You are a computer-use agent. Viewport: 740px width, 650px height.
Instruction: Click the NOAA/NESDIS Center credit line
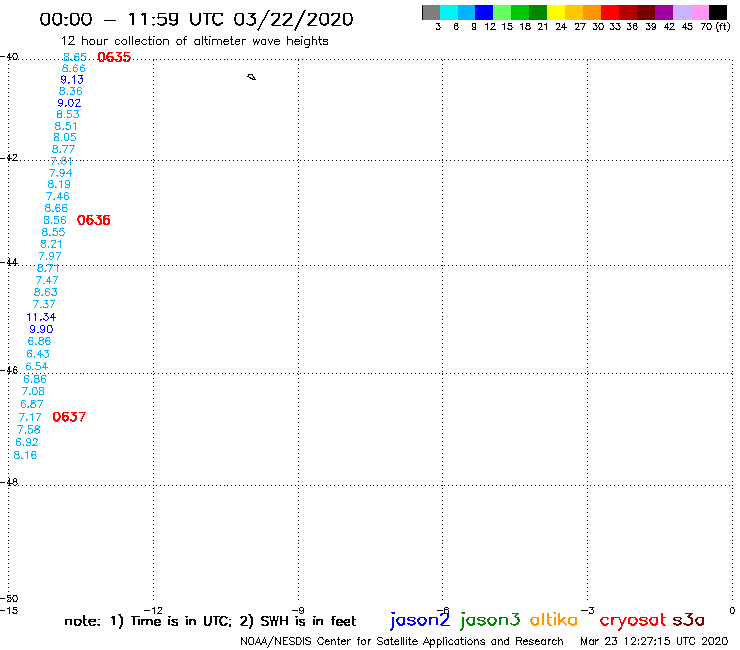402,641
